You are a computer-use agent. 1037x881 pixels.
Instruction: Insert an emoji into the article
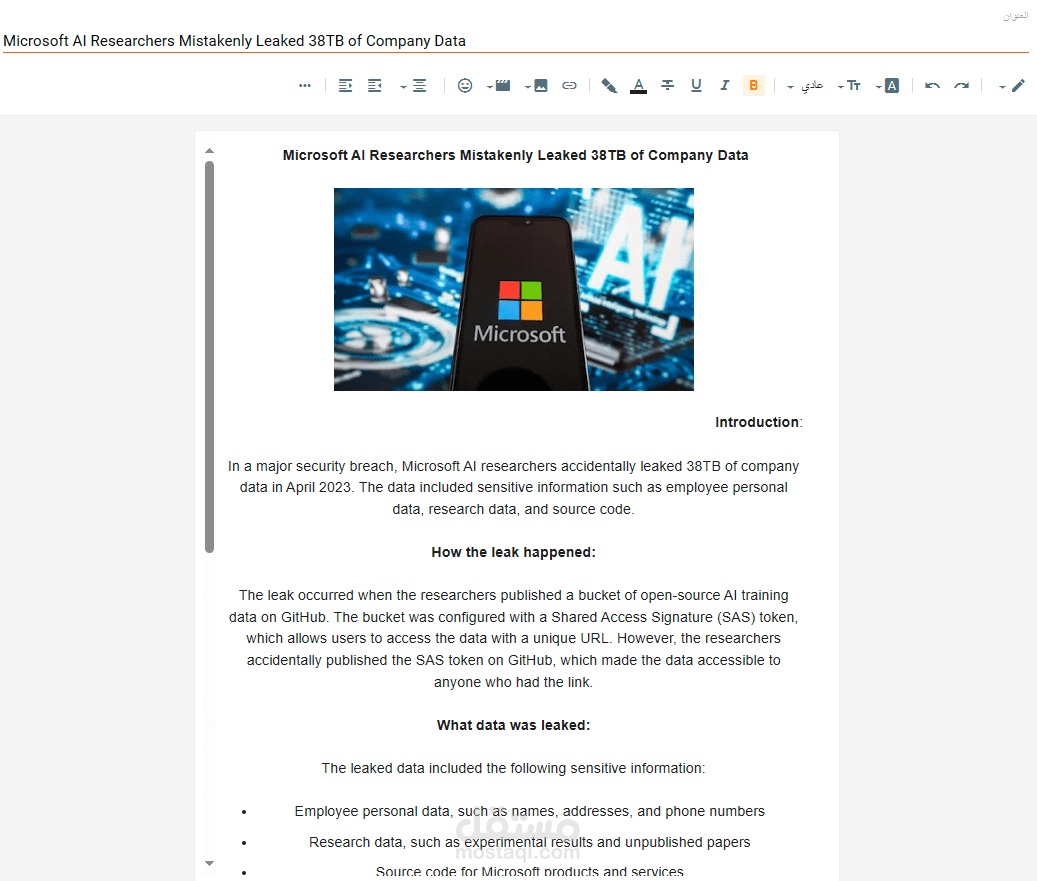464,85
